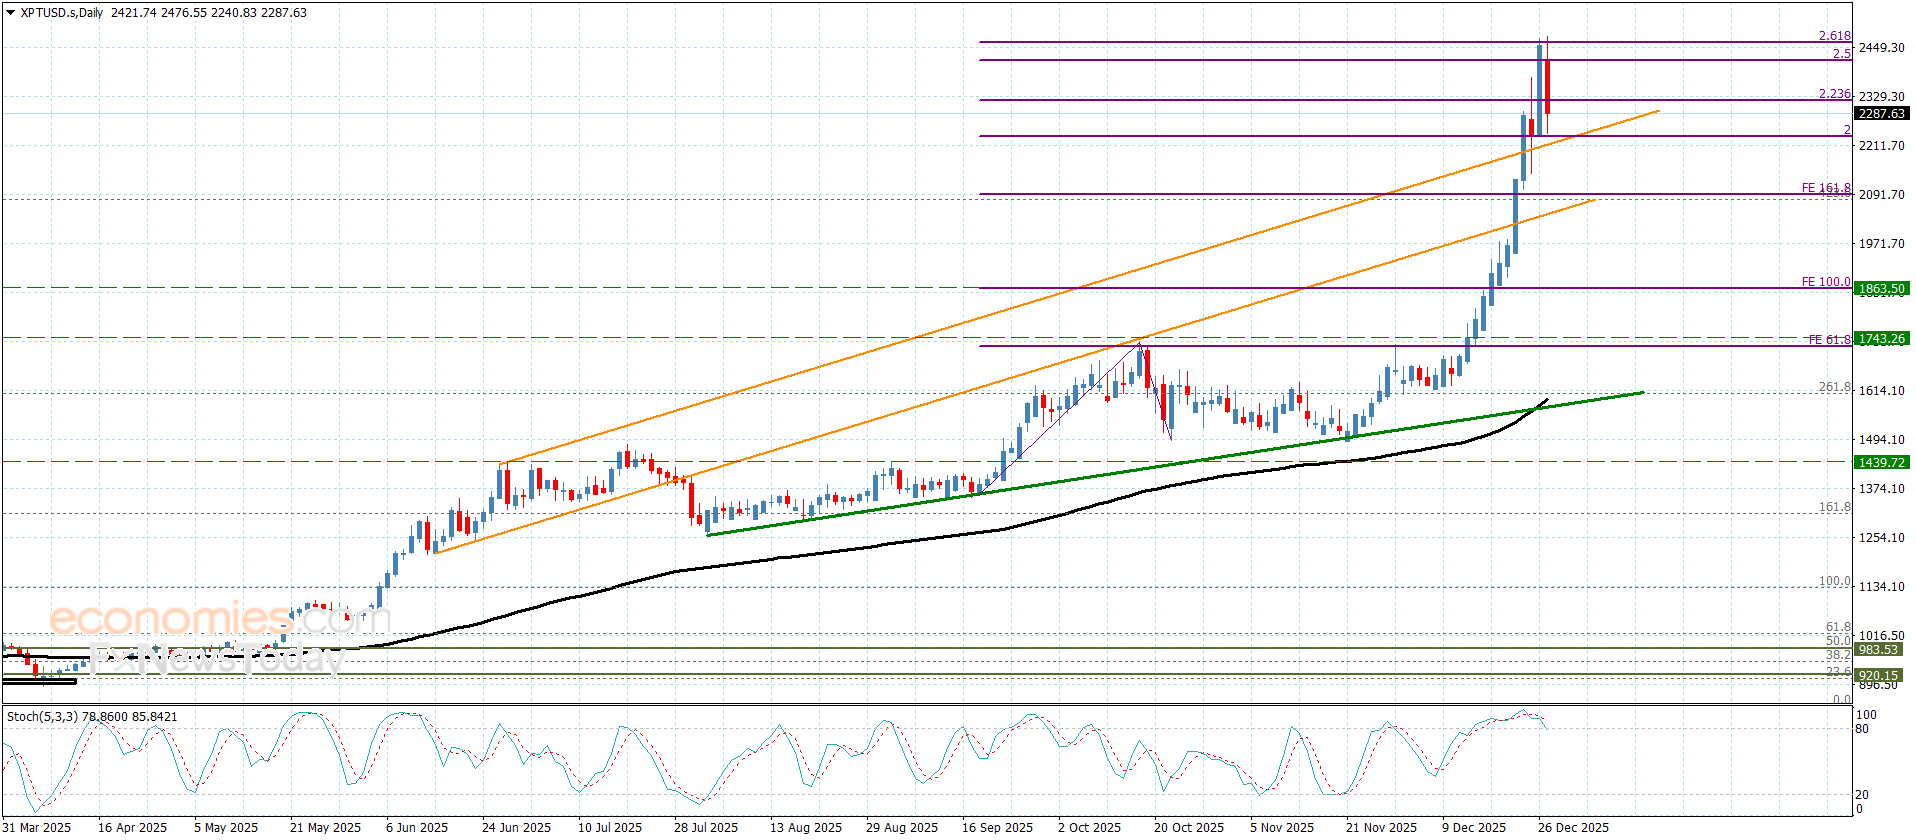Select the 21 Nov 2025 date marker
This screenshot has width=1916, height=840.
(1381, 827)
